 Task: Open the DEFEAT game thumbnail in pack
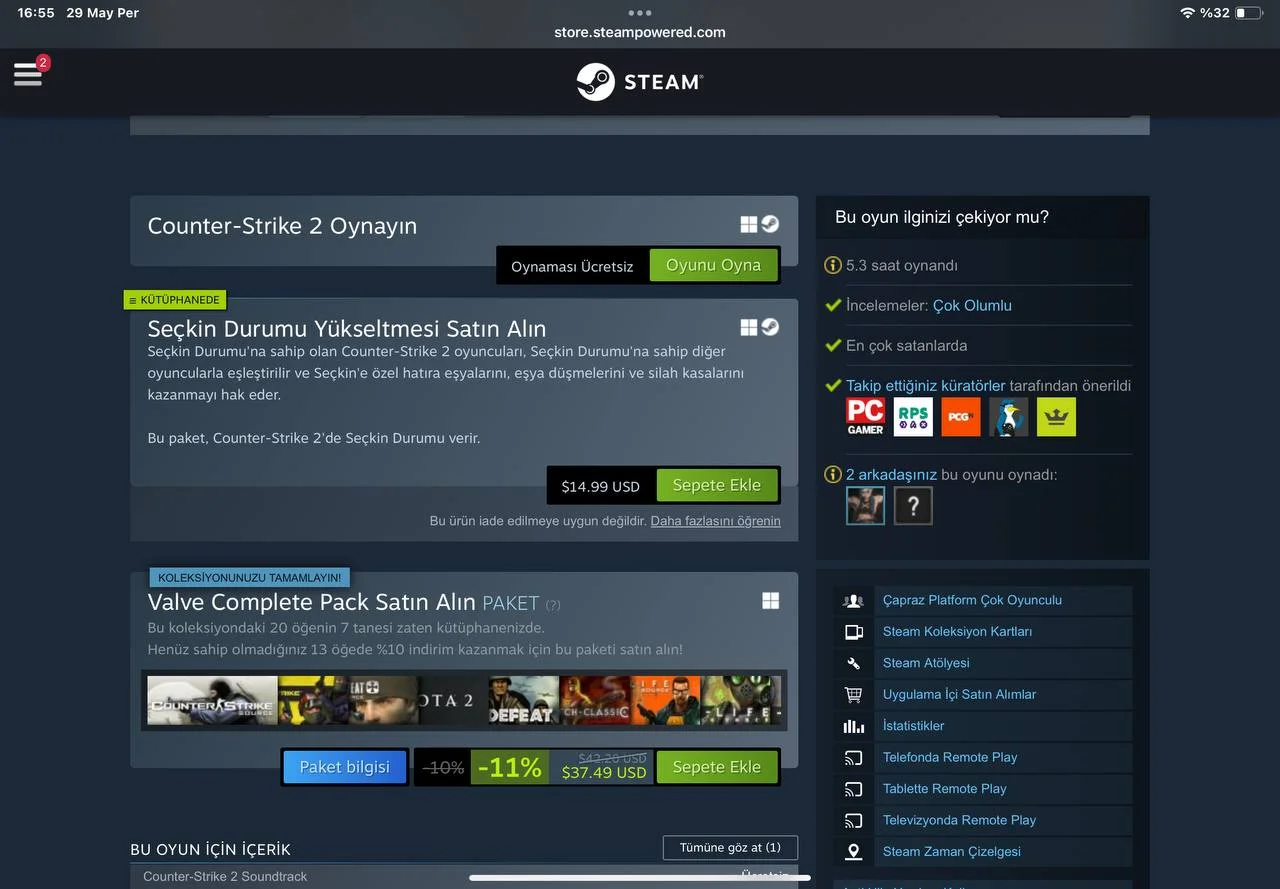point(524,700)
